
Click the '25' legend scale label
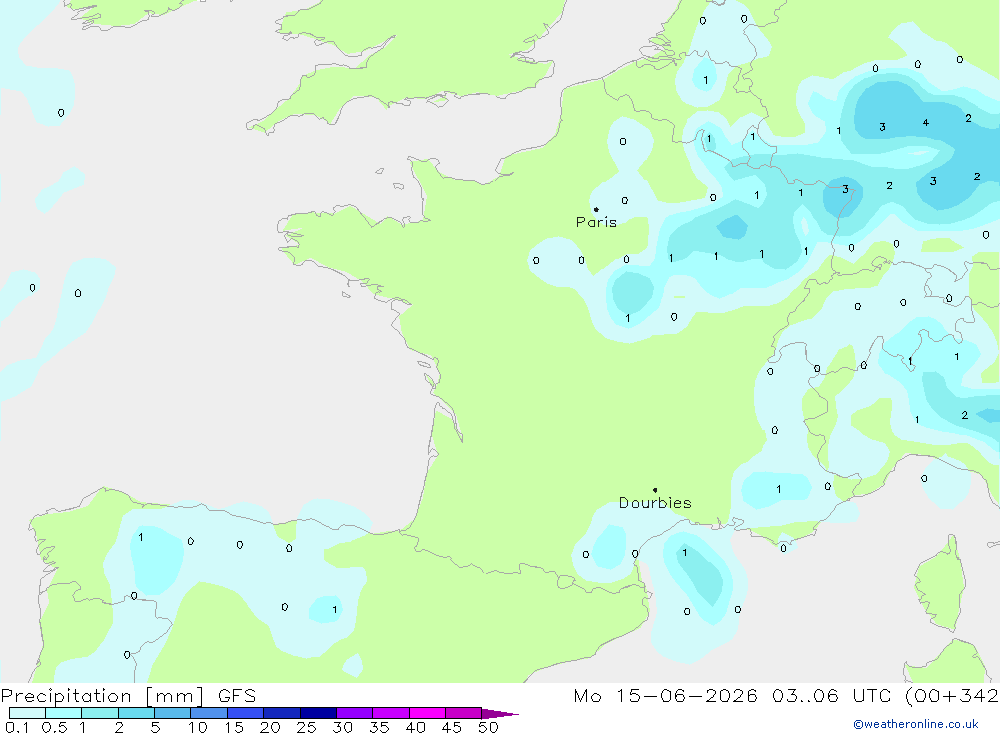(x=307, y=727)
